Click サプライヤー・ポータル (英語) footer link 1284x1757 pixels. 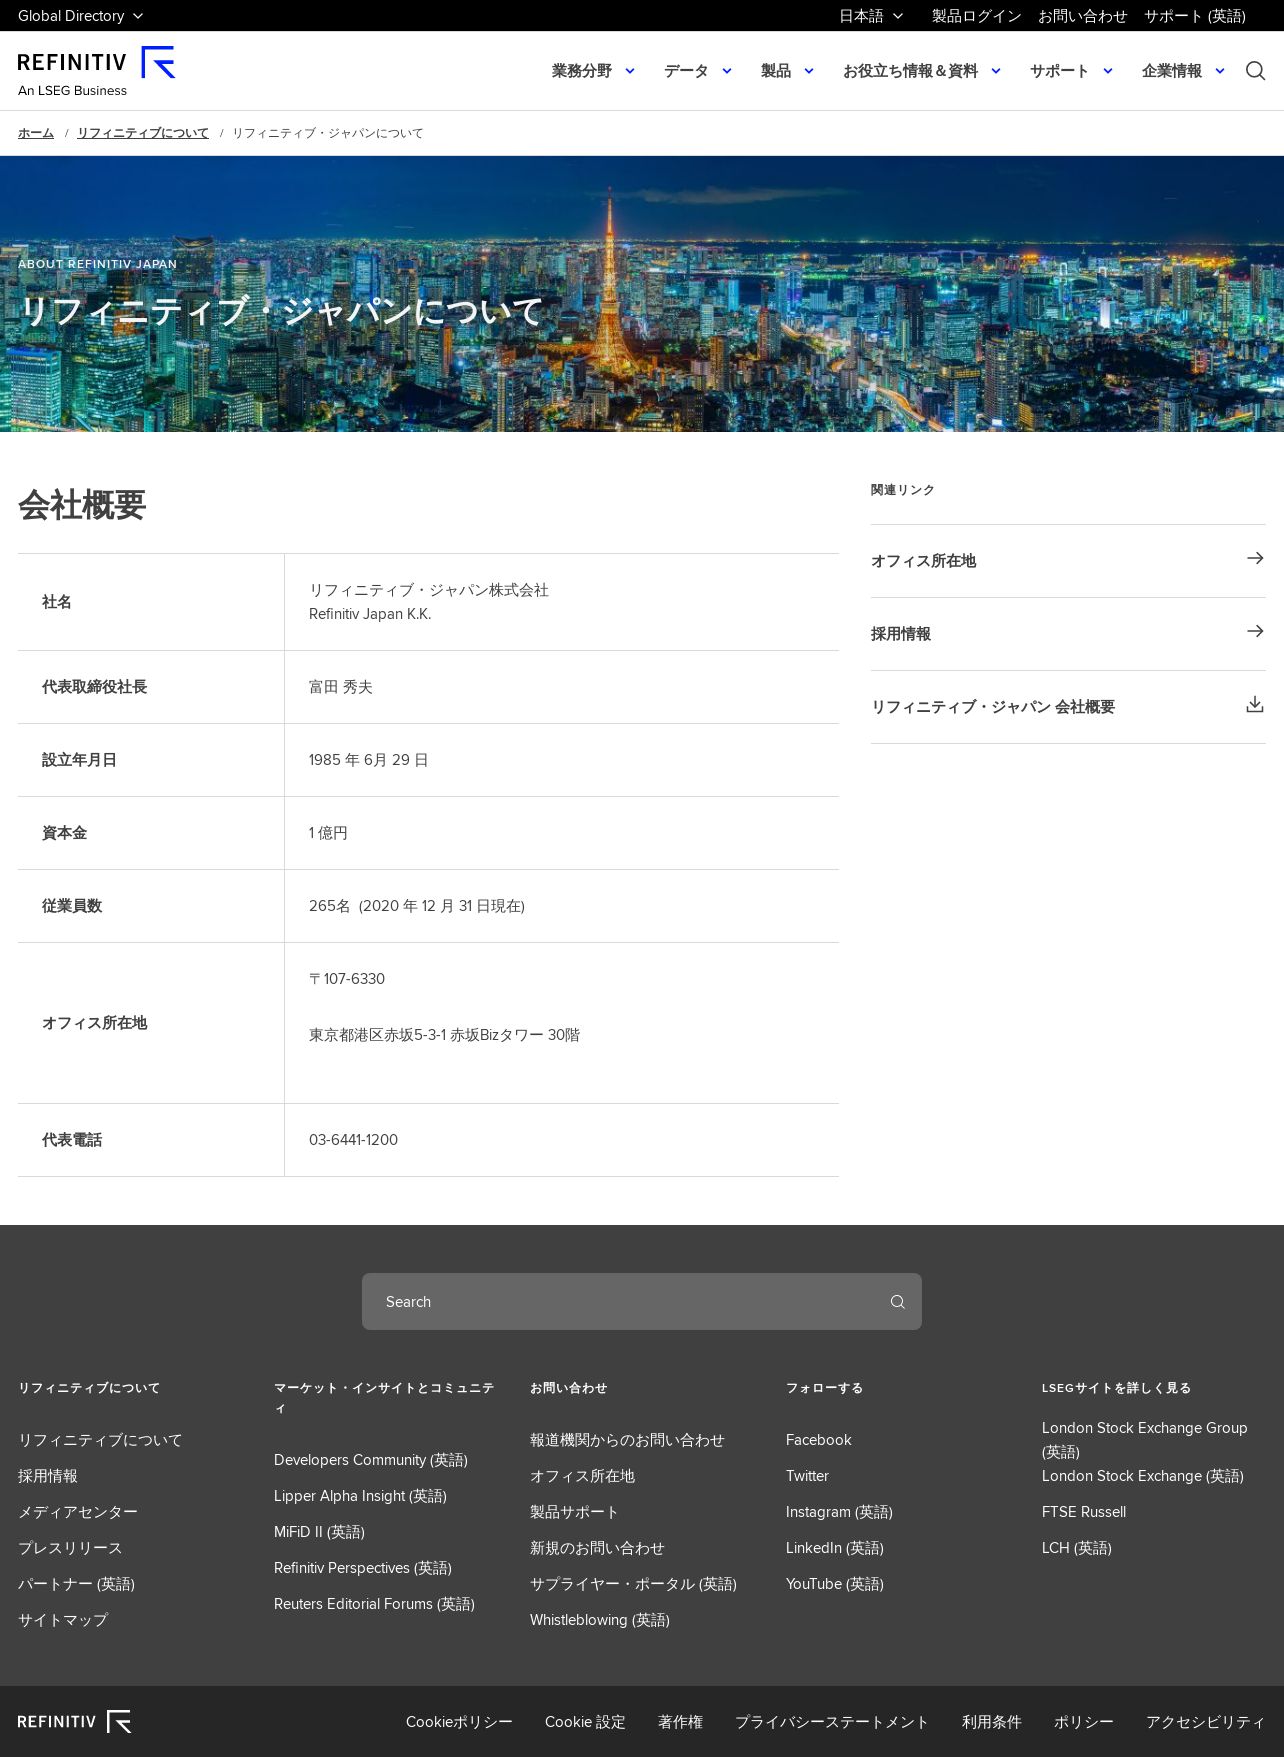point(633,1584)
